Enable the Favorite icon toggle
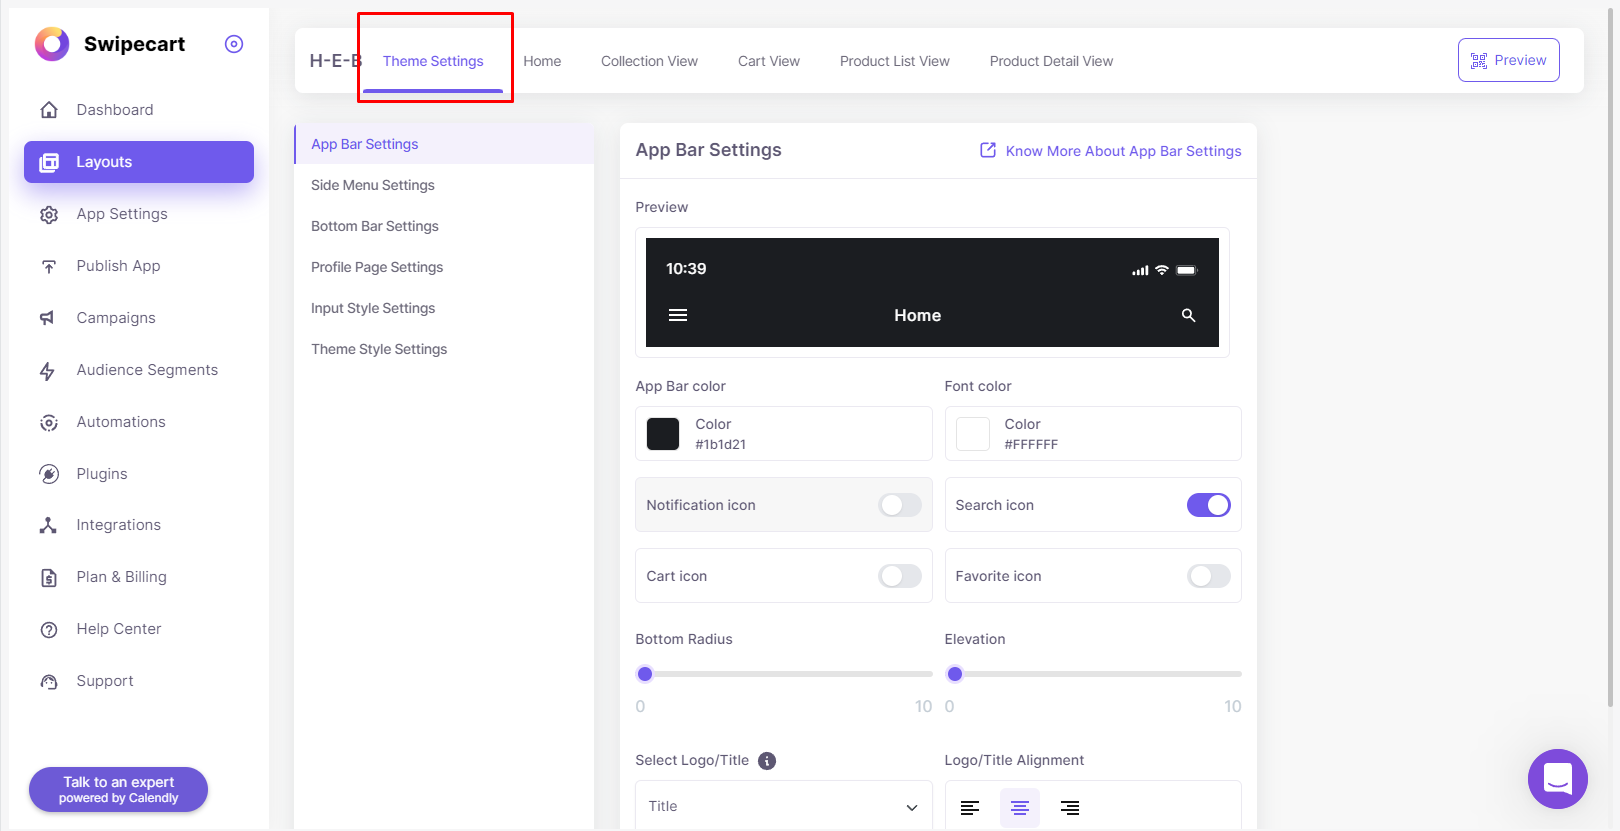Screen dimensions: 1620x831 point(1208,576)
